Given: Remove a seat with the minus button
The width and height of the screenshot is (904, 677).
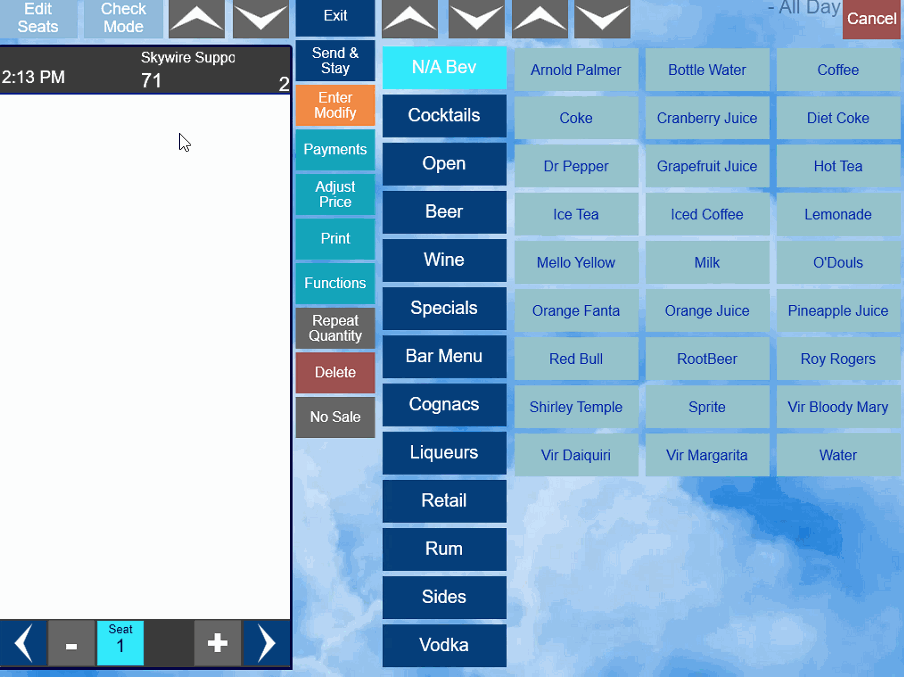Looking at the screenshot, I should pyautogui.click(x=71, y=643).
